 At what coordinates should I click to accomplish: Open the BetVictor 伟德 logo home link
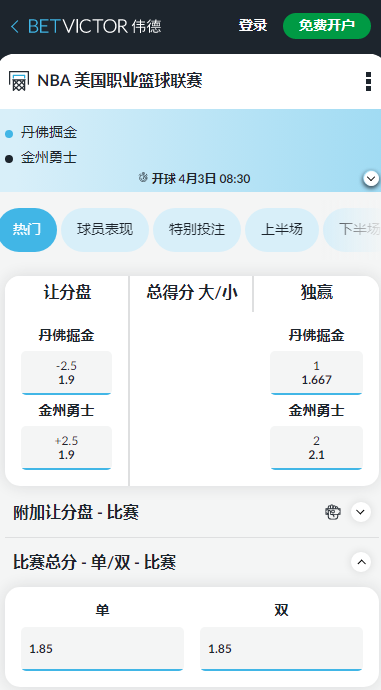pyautogui.click(x=95, y=26)
